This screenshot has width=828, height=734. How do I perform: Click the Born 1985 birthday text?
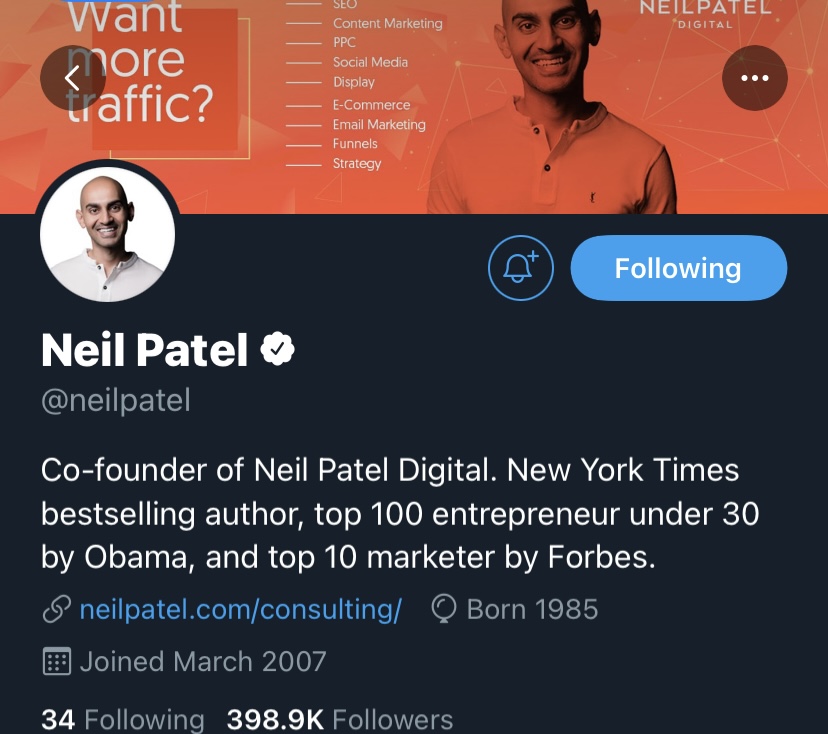click(x=532, y=608)
